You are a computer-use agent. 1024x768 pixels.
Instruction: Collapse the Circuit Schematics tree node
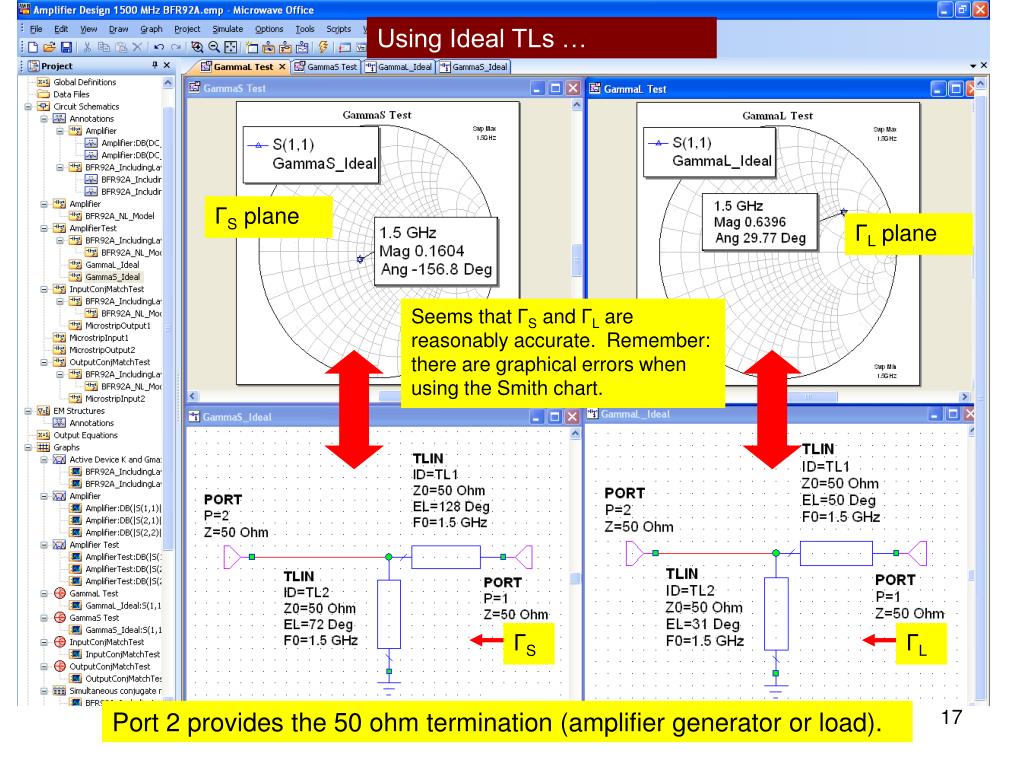pyautogui.click(x=28, y=106)
